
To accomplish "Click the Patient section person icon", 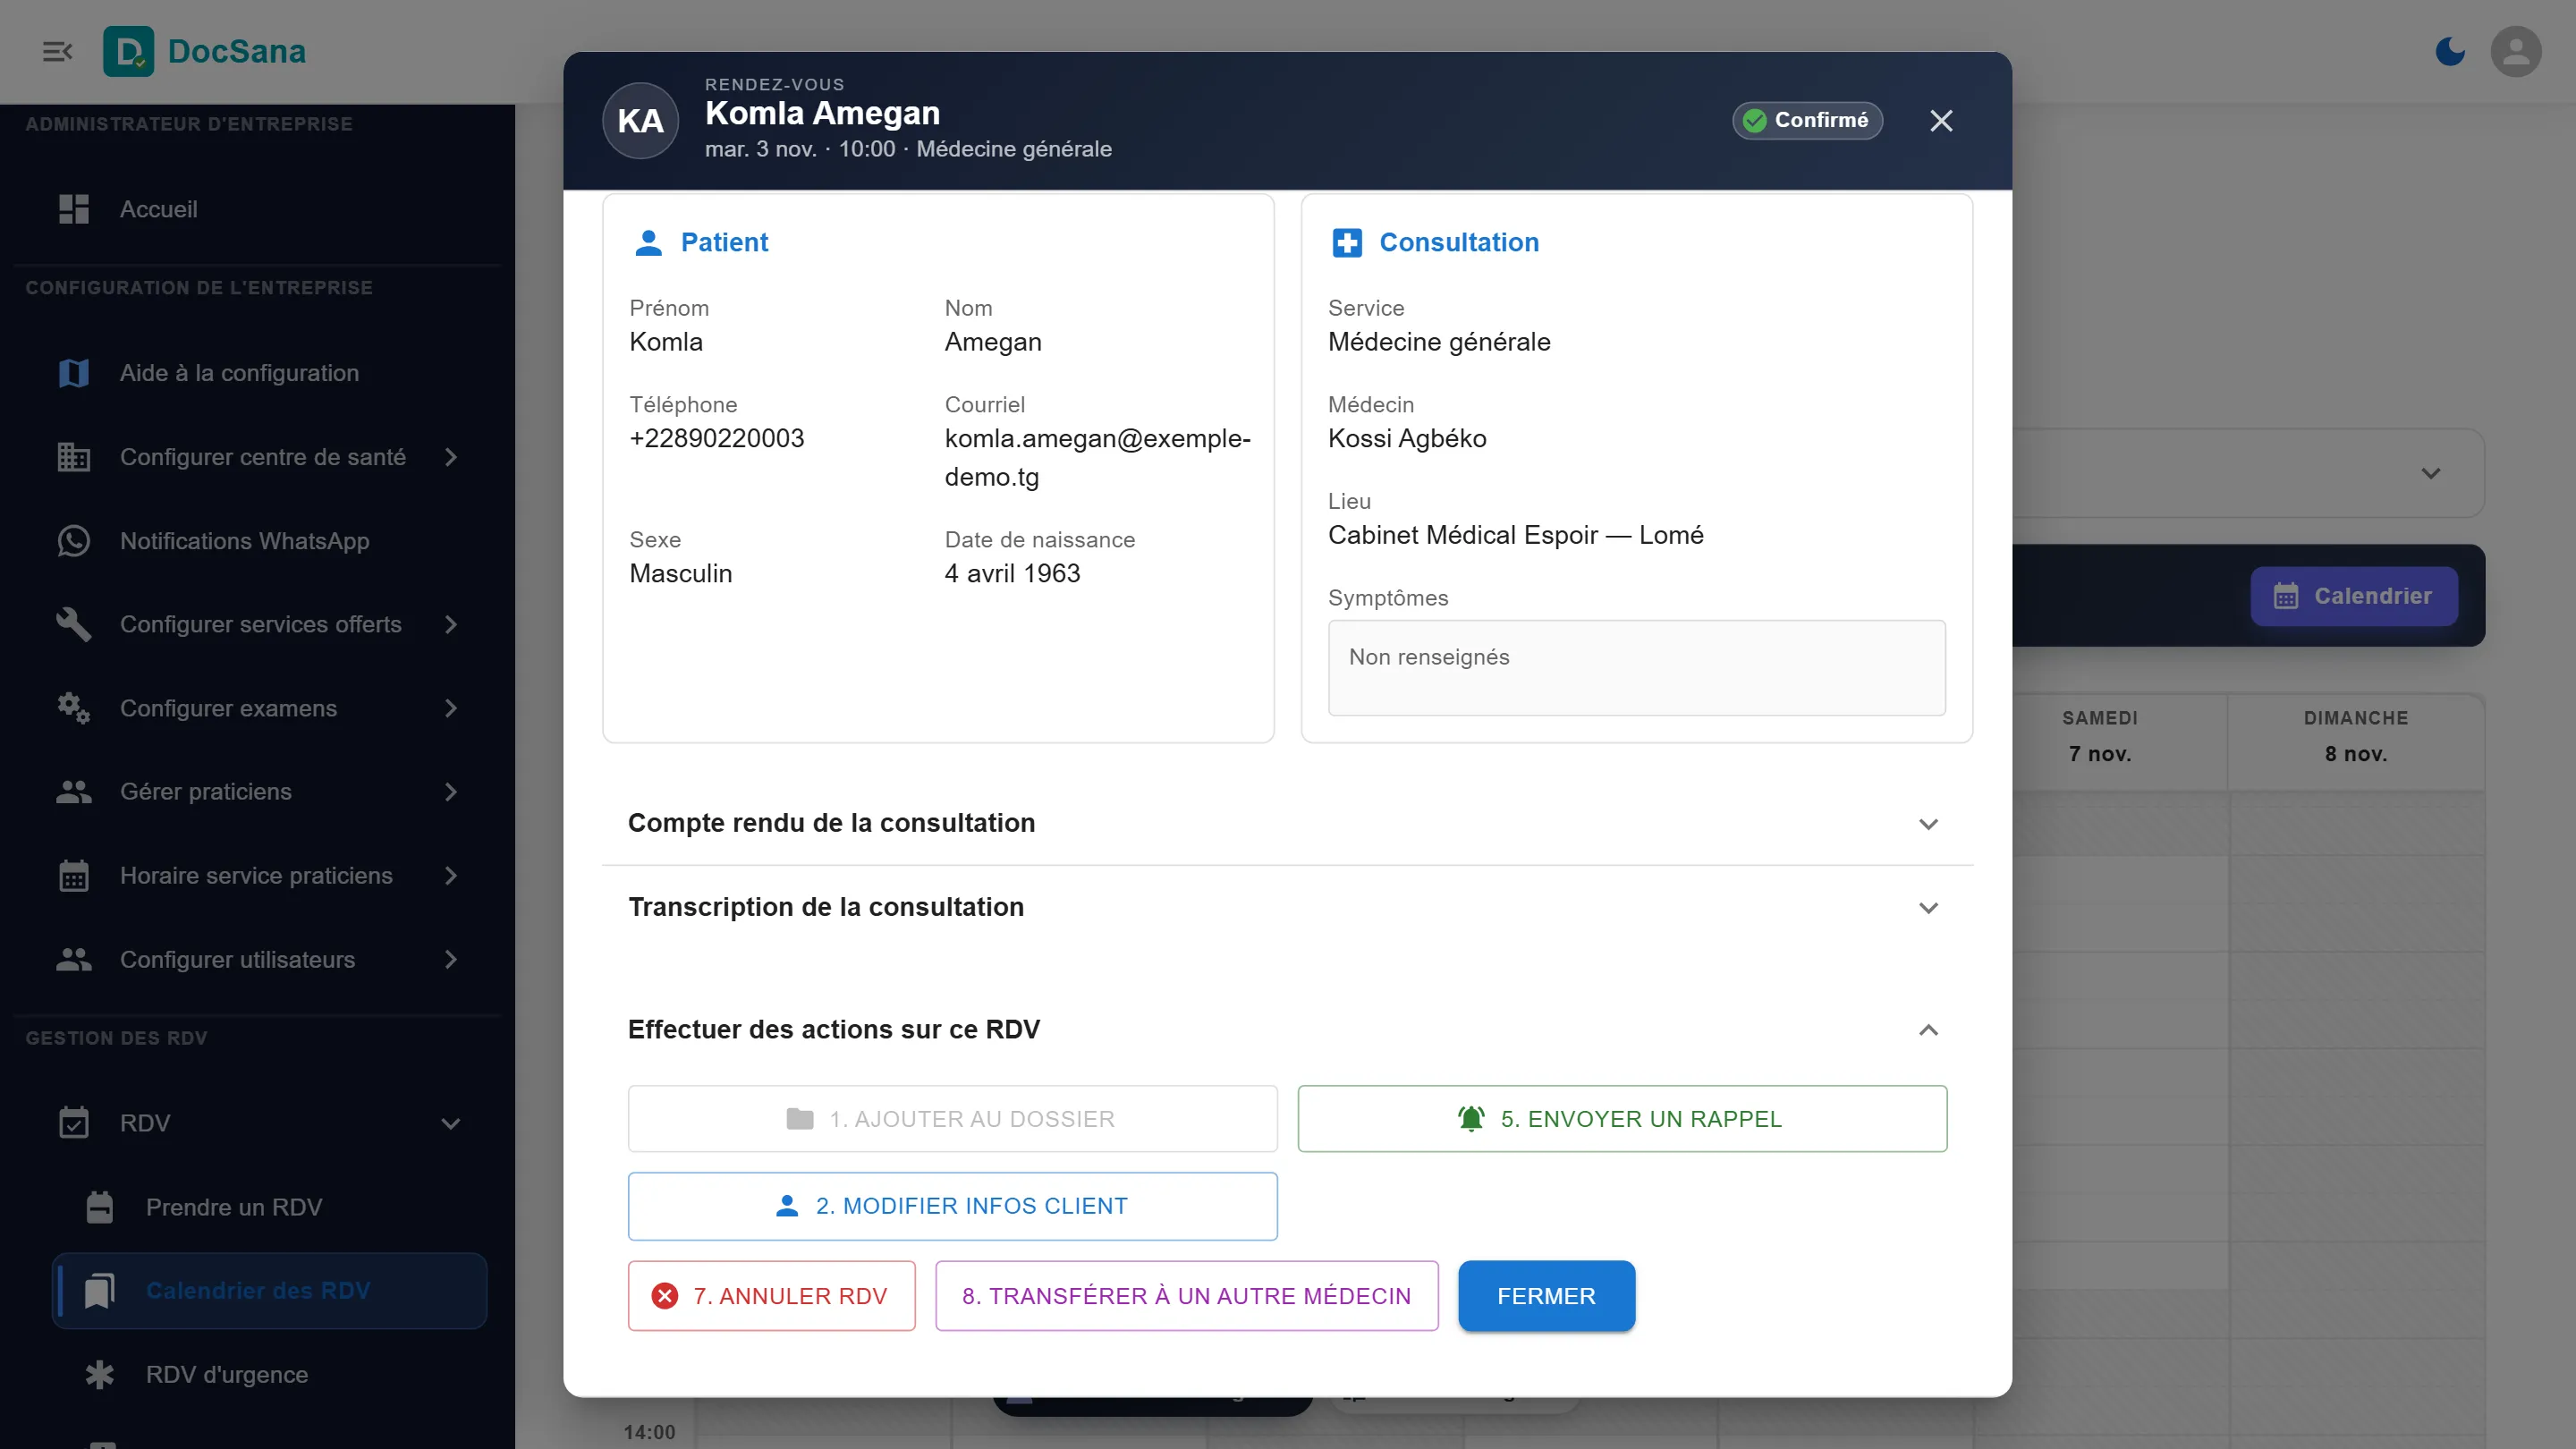I will (x=648, y=243).
